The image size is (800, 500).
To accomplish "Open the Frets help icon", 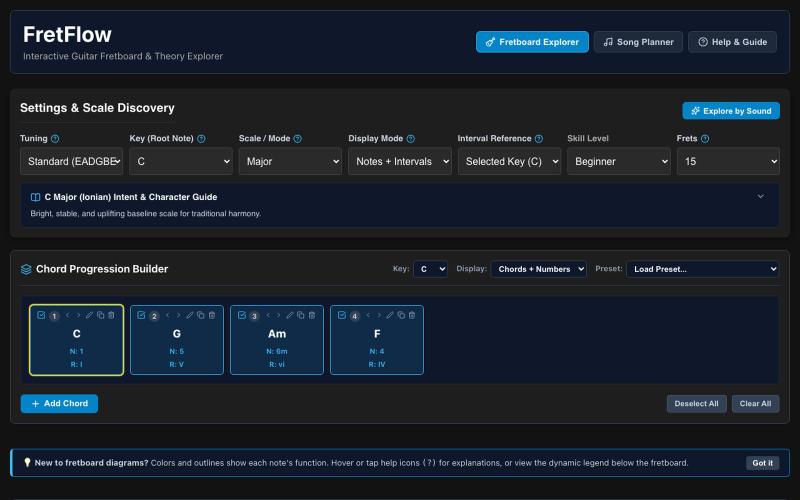I will (x=705, y=139).
